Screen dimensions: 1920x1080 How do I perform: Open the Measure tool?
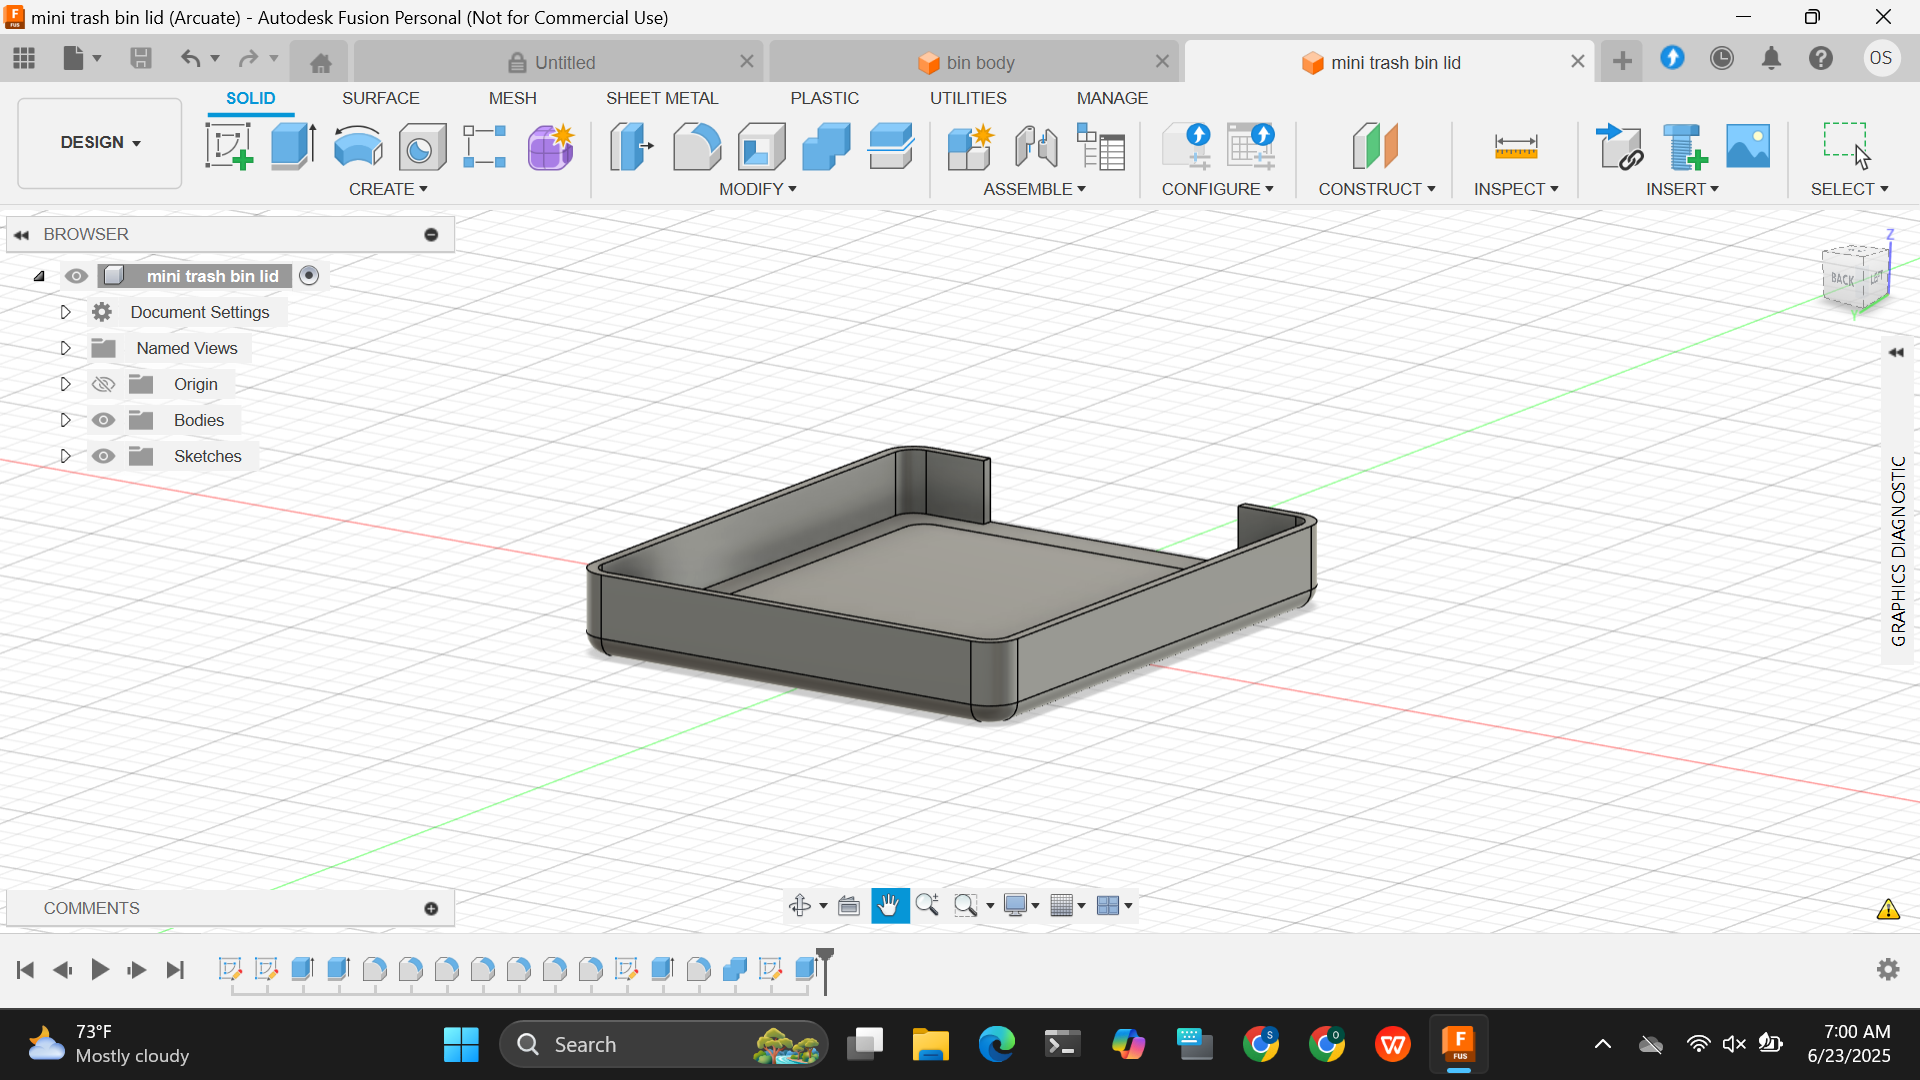(1516, 147)
